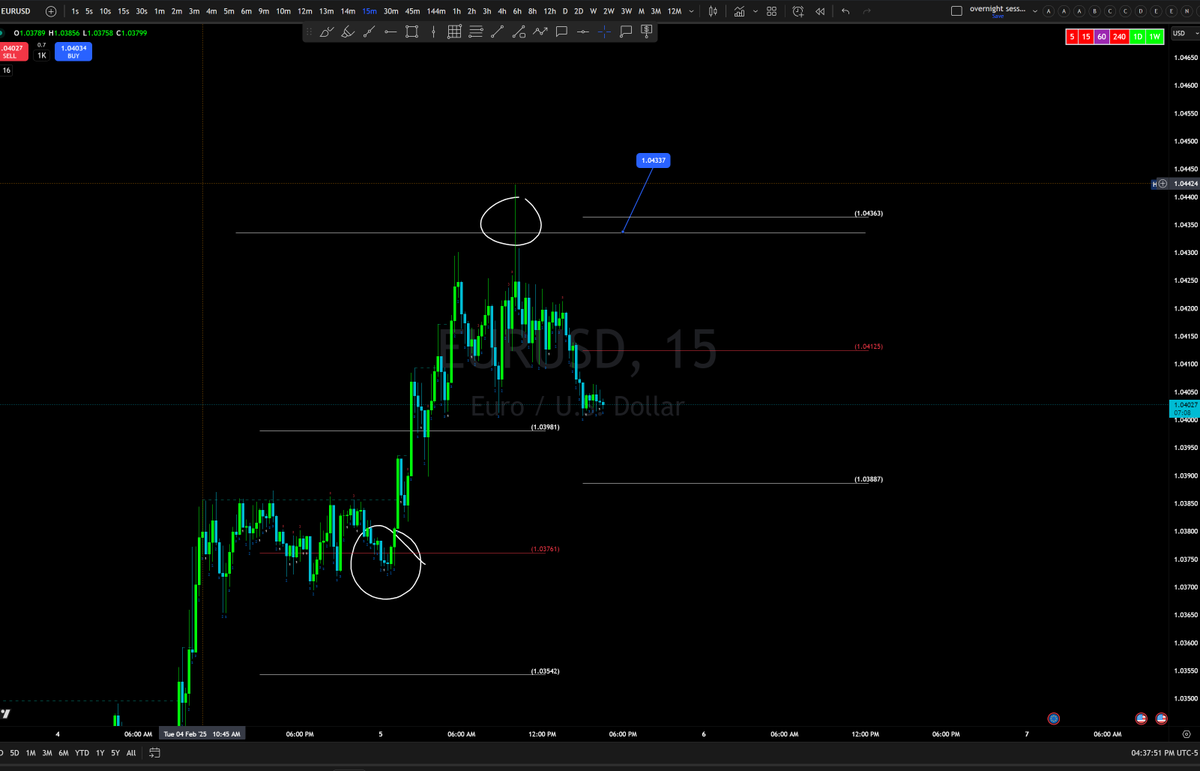Select the grid table tool

tap(454, 32)
